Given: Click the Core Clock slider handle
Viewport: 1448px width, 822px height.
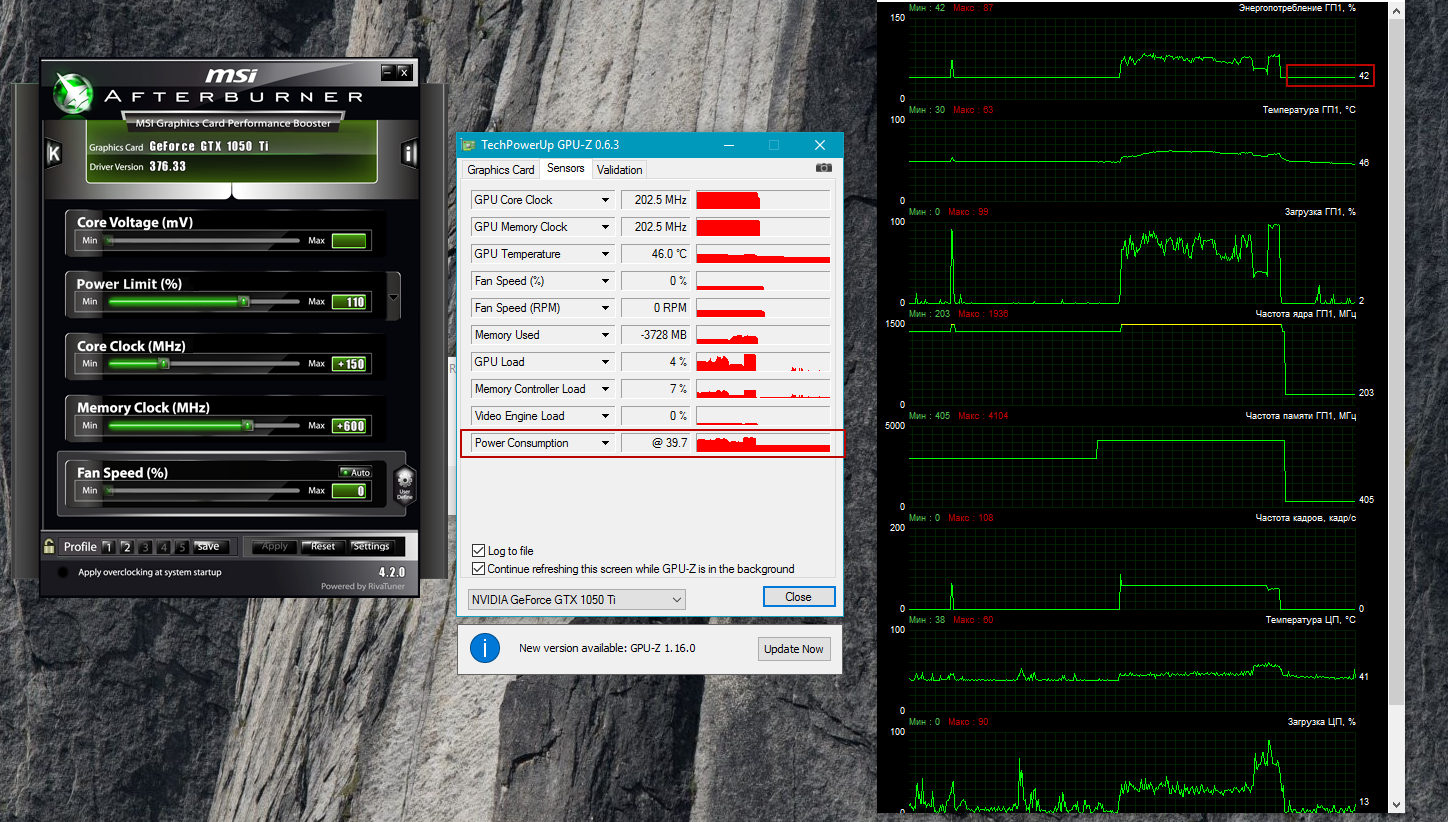Looking at the screenshot, I should (x=165, y=364).
